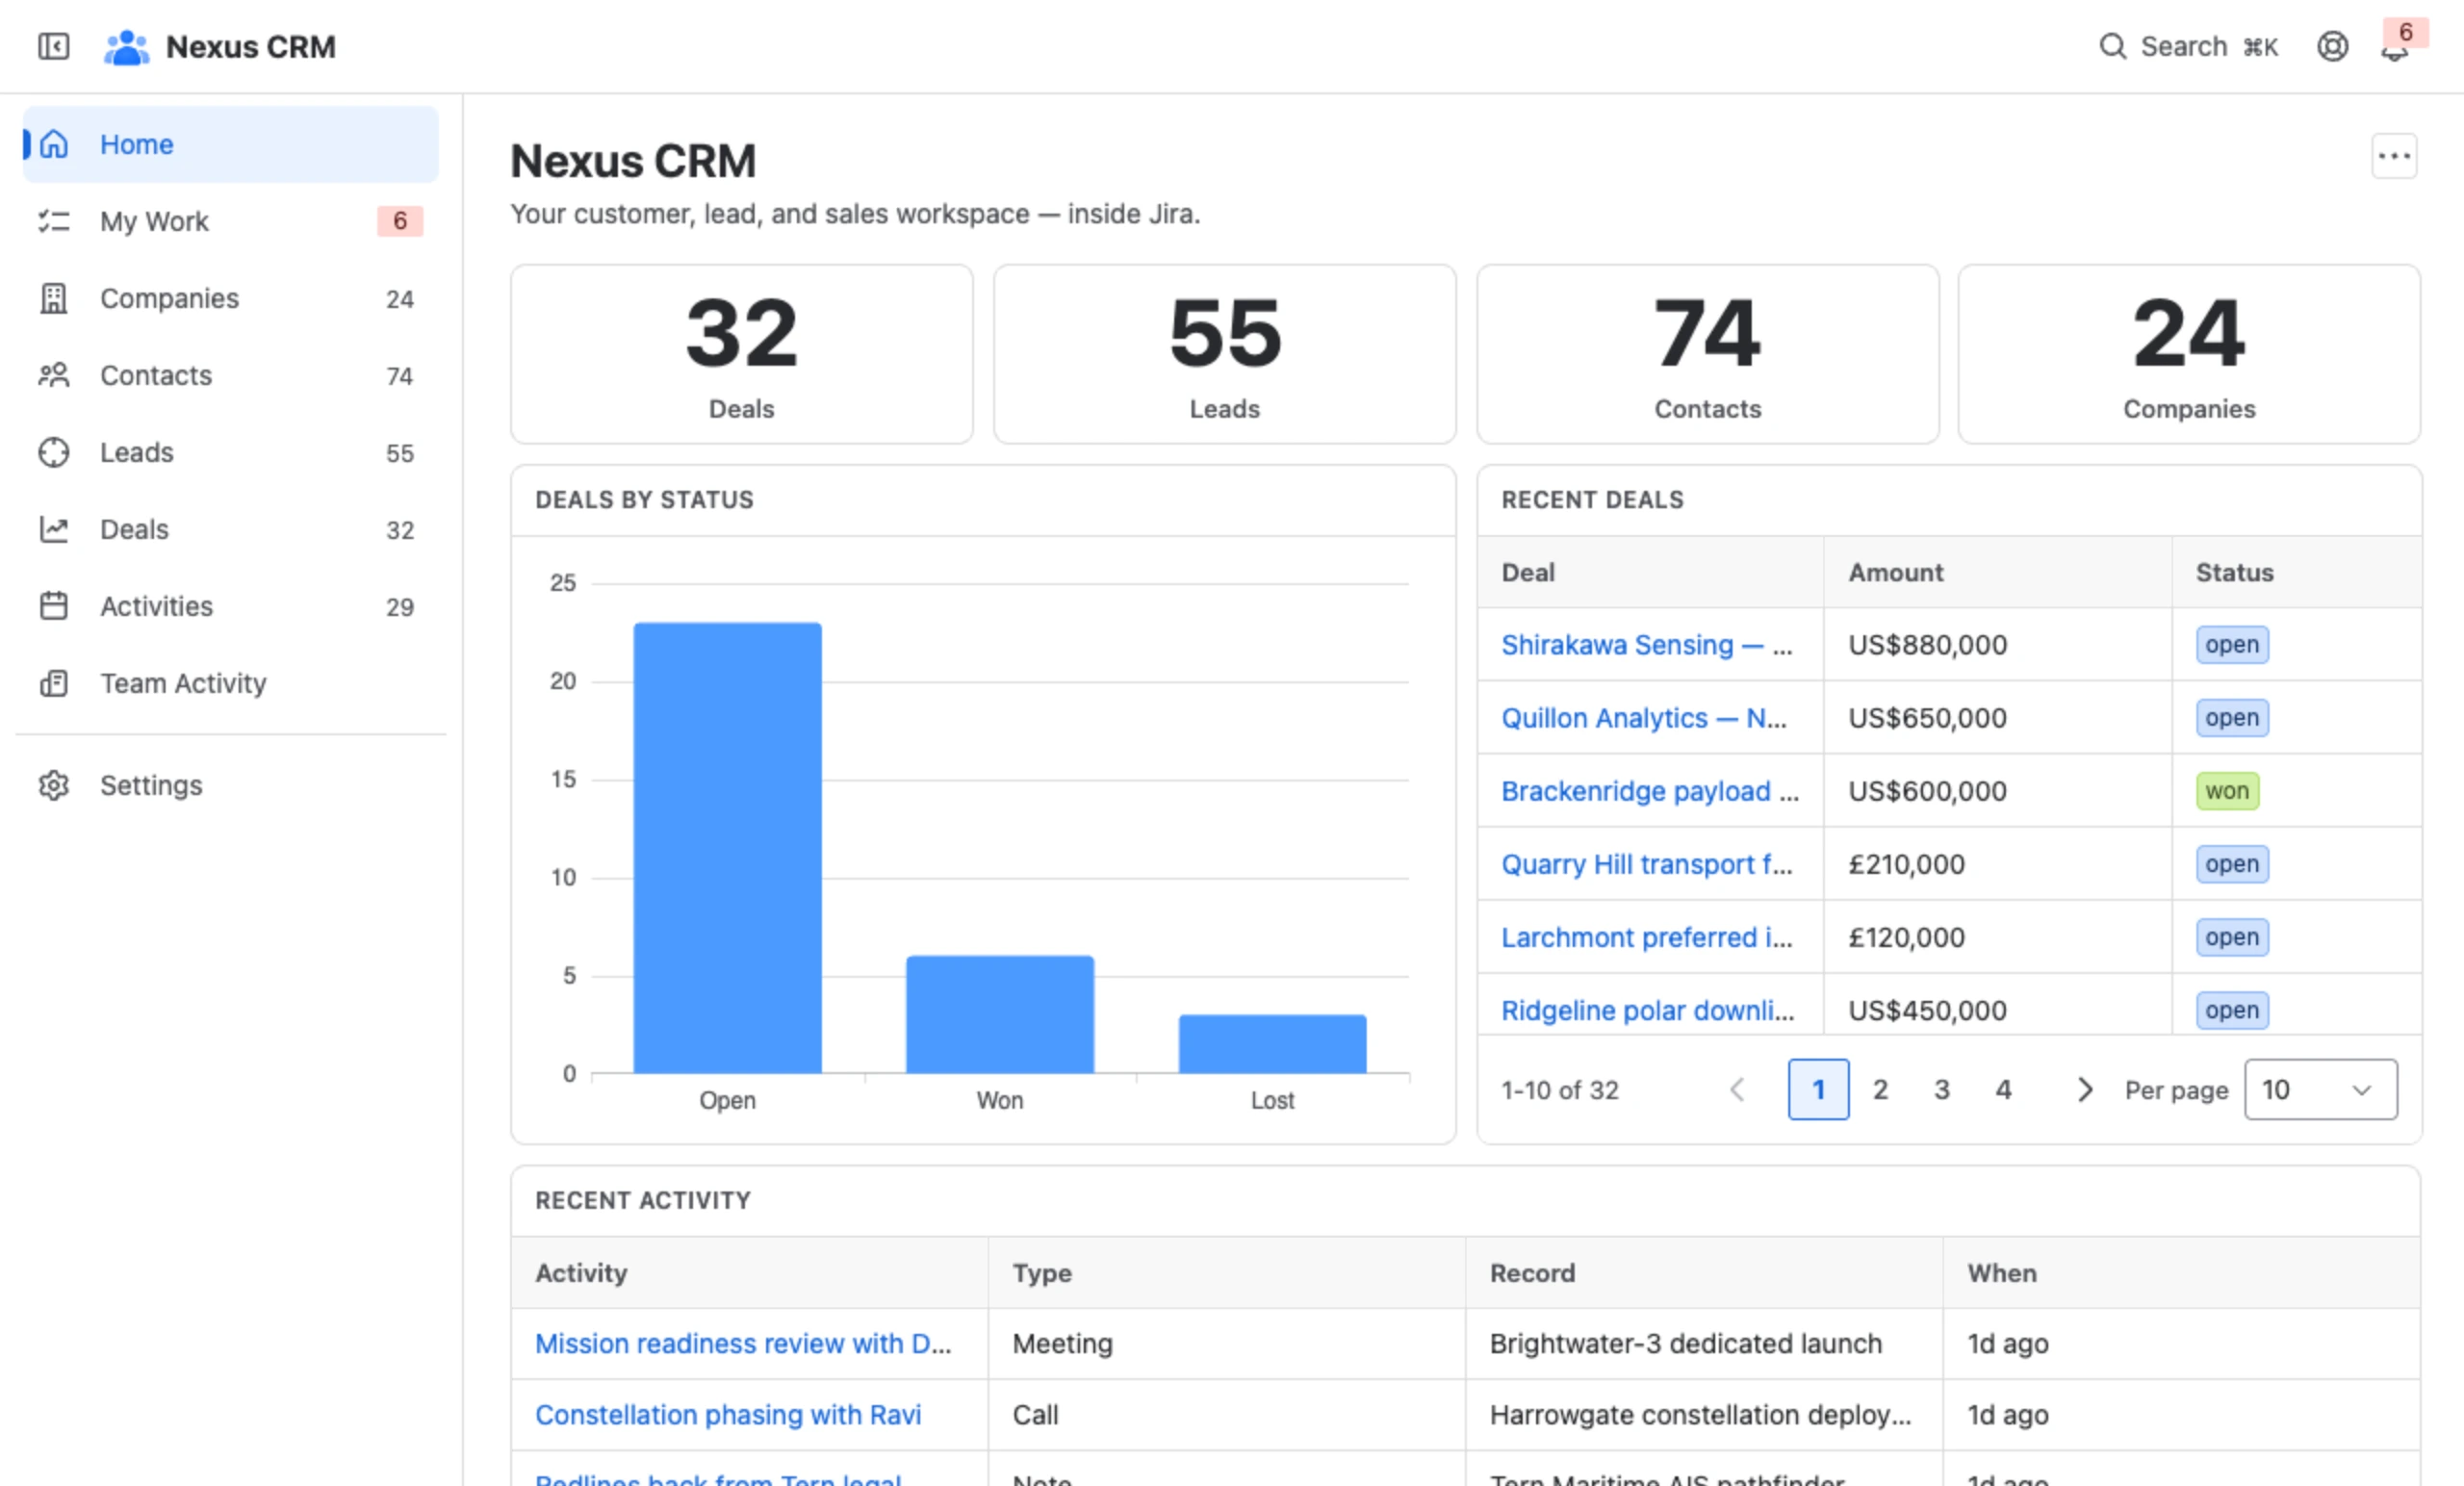
Task: Open the Larchmont preferred deal link
Action: [1647, 937]
